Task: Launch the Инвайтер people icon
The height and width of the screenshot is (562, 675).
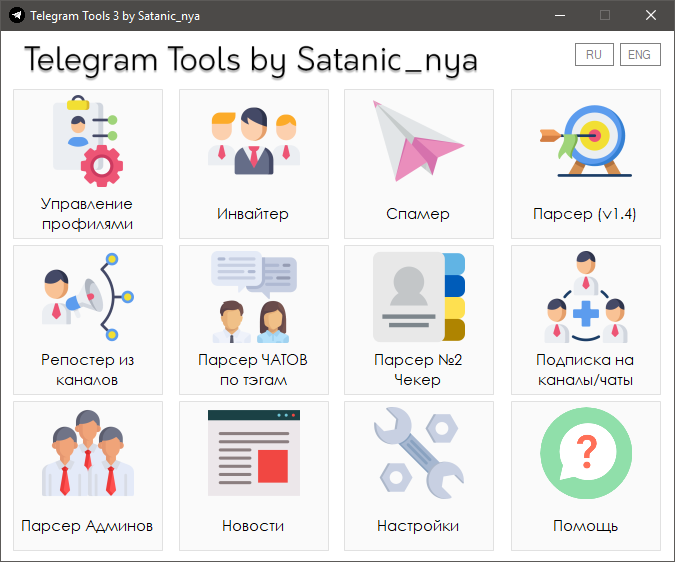Action: click(254, 141)
